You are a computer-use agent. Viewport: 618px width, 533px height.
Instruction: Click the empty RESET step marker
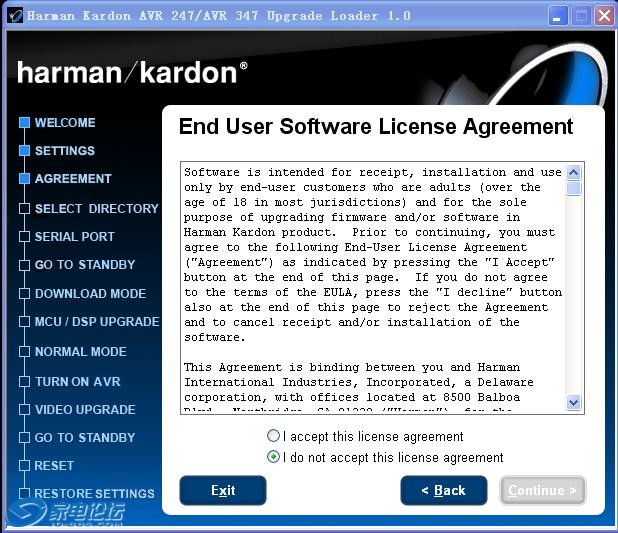pos(24,466)
